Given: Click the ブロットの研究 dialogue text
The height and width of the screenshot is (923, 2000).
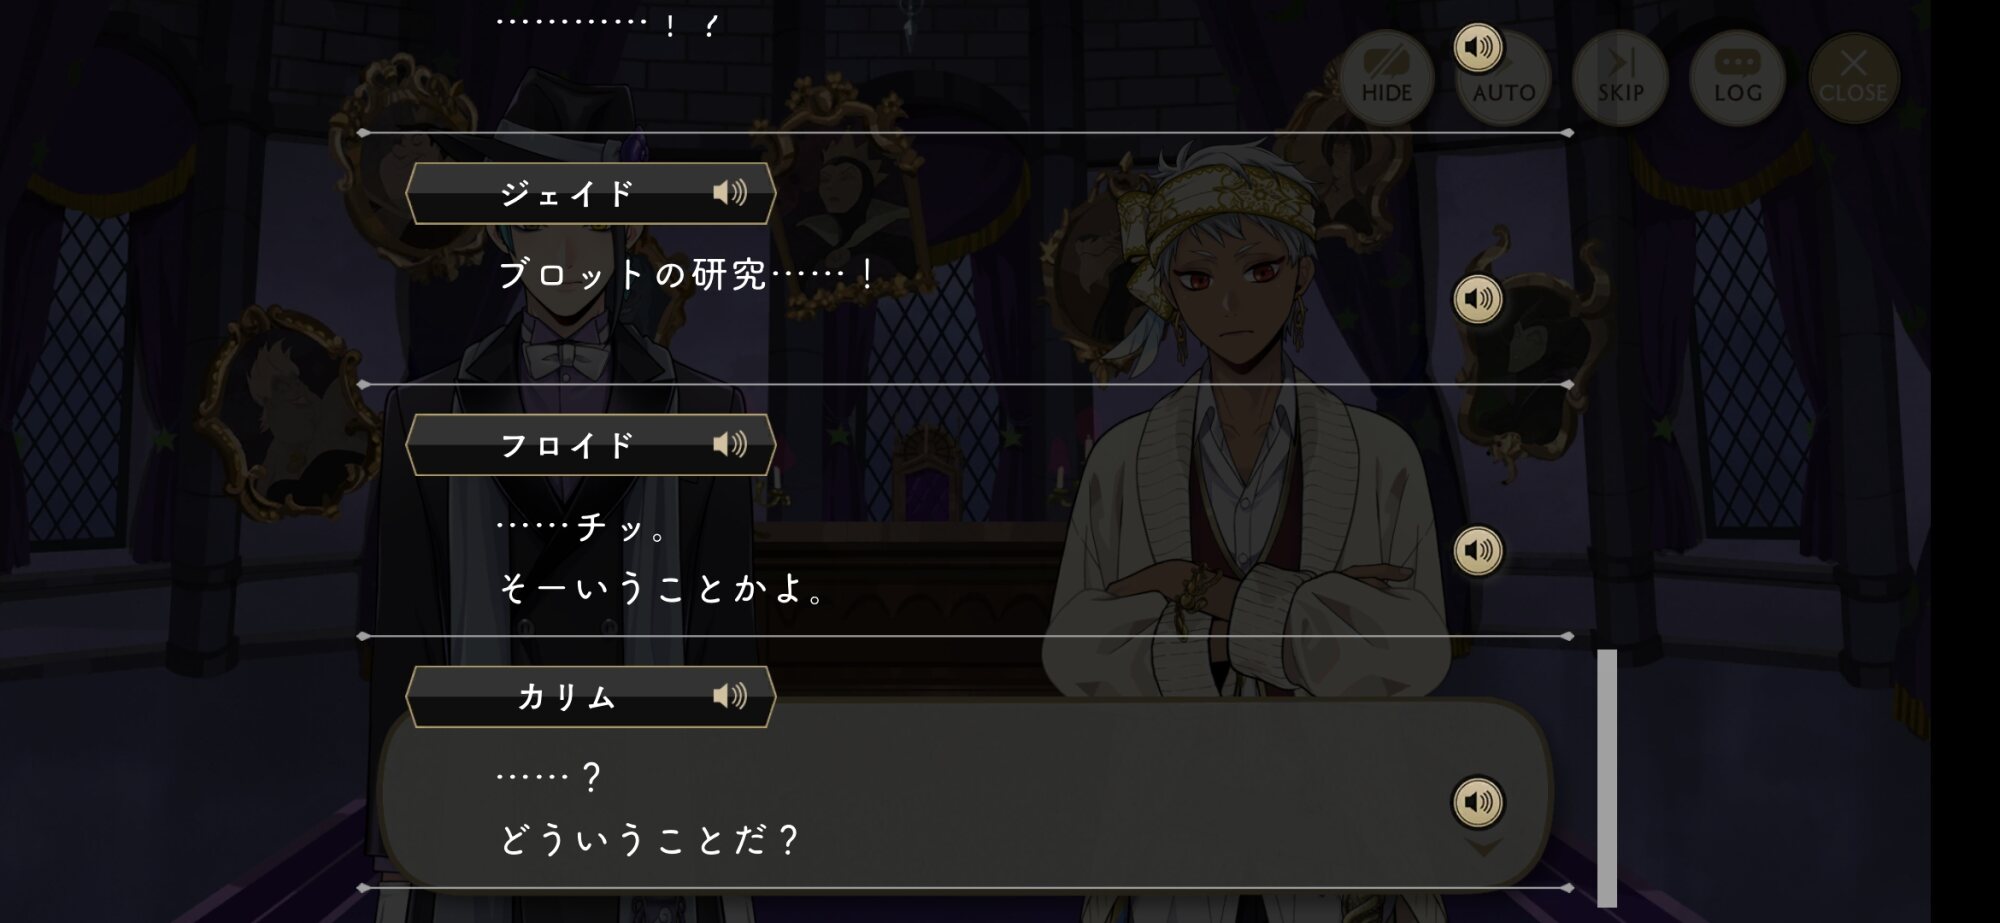Looking at the screenshot, I should pos(688,274).
